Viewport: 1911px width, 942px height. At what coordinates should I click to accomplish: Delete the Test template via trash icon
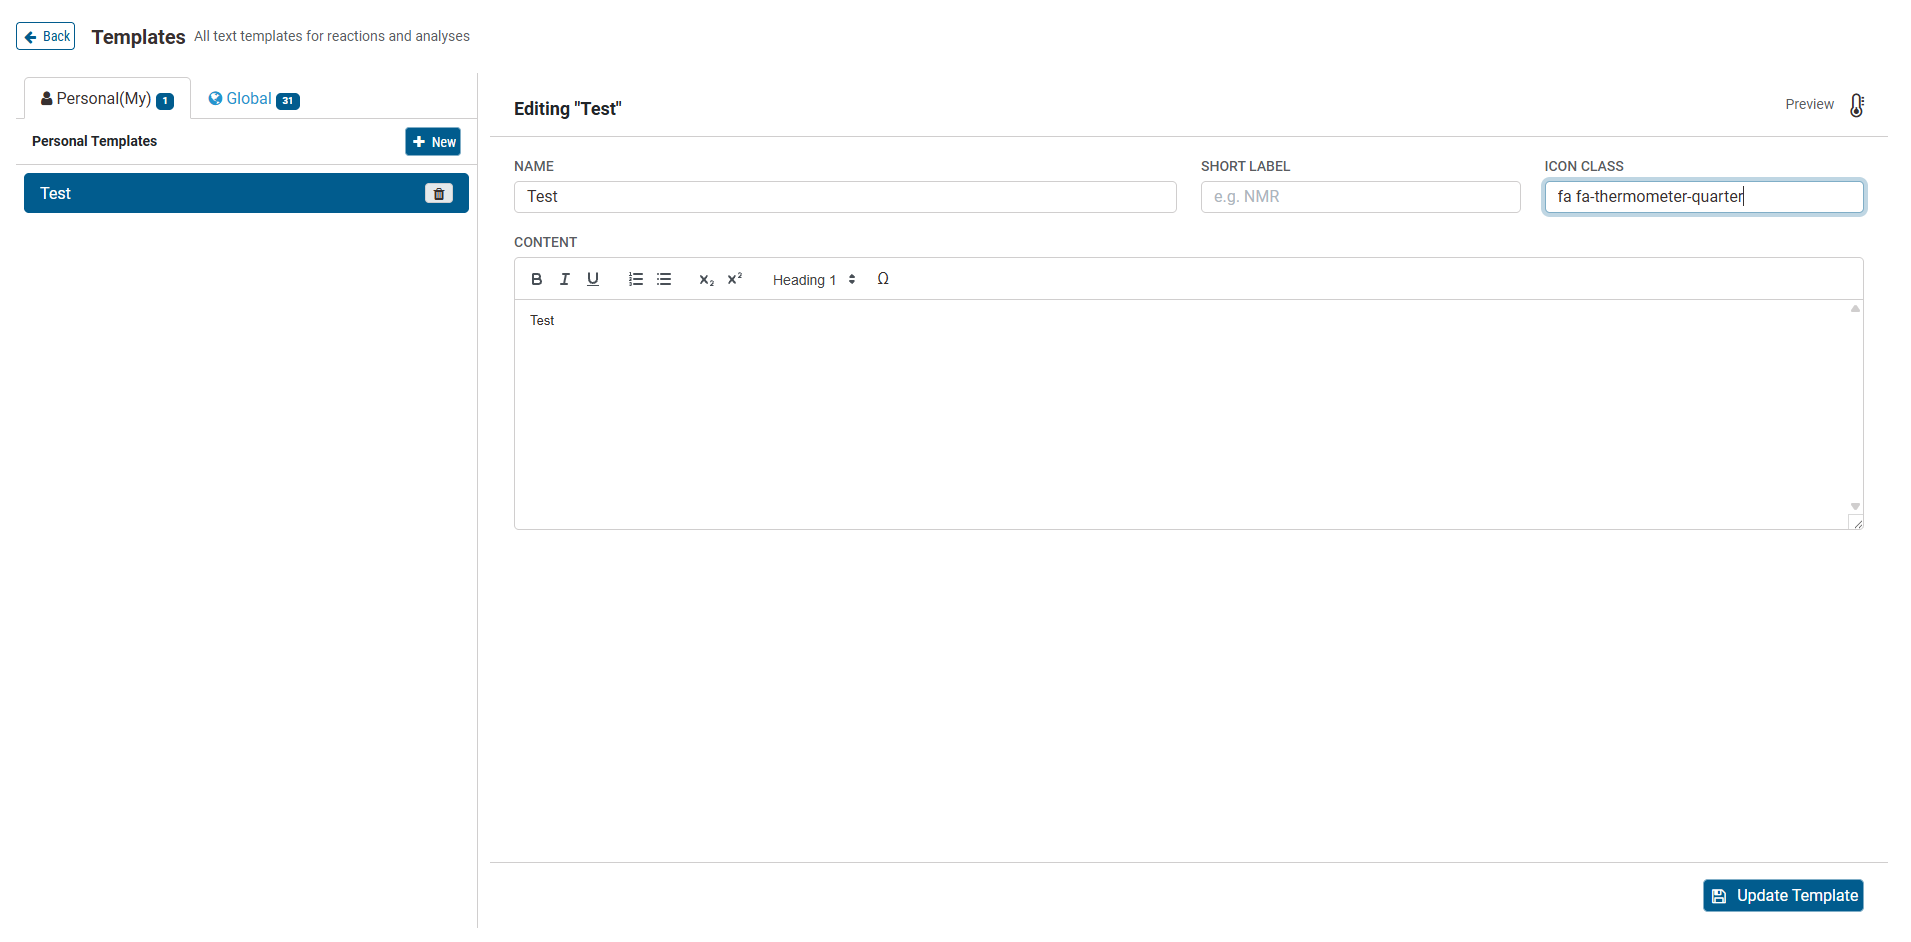438,193
